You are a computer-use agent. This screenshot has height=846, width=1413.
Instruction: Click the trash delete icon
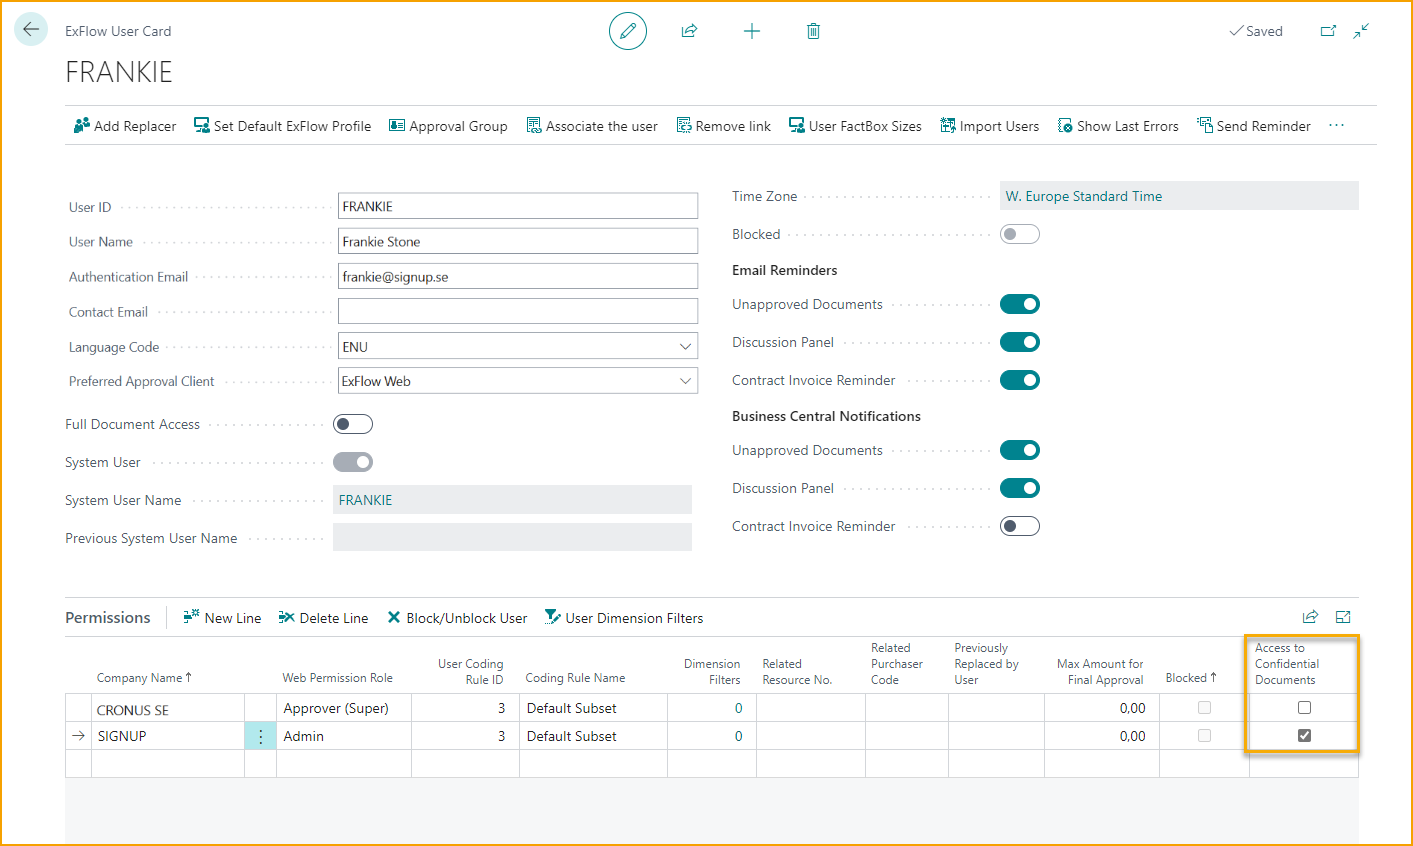click(x=813, y=31)
